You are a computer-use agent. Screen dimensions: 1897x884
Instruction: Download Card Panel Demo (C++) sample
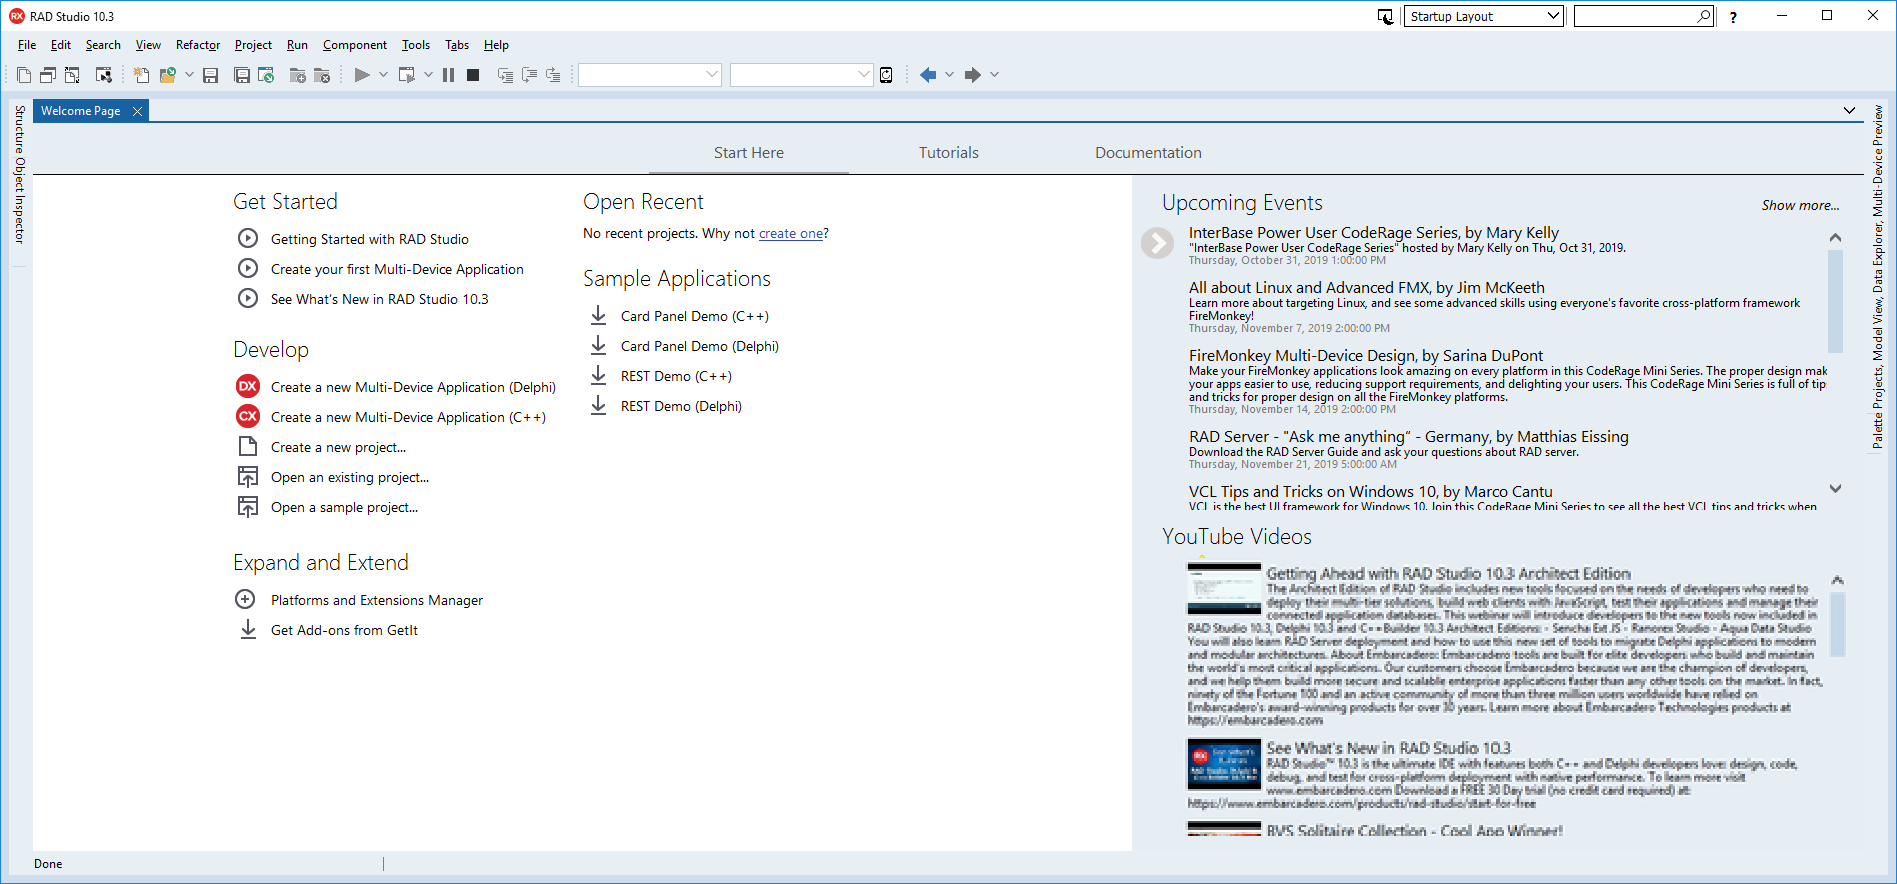tap(695, 316)
